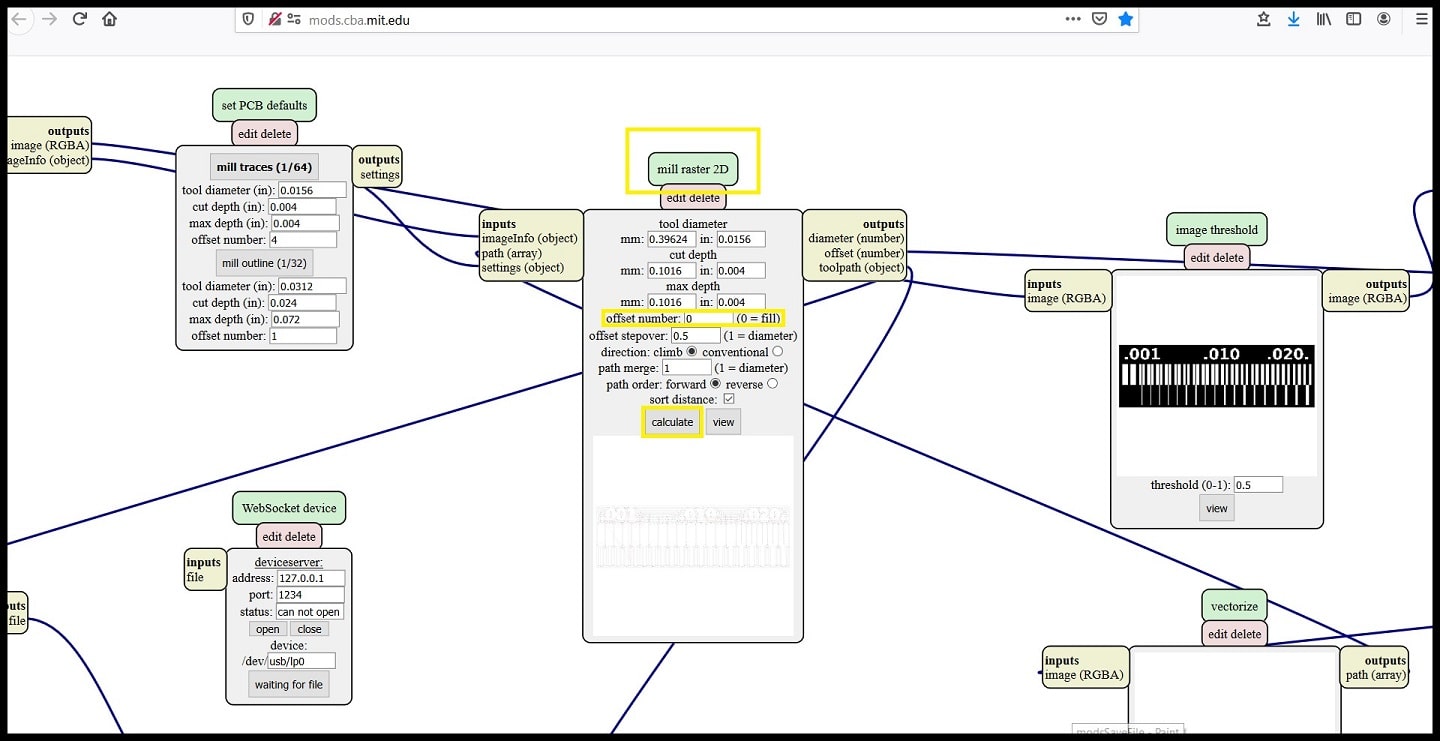Click delete under image threshold title
This screenshot has height=741, width=1440.
(x=1229, y=258)
